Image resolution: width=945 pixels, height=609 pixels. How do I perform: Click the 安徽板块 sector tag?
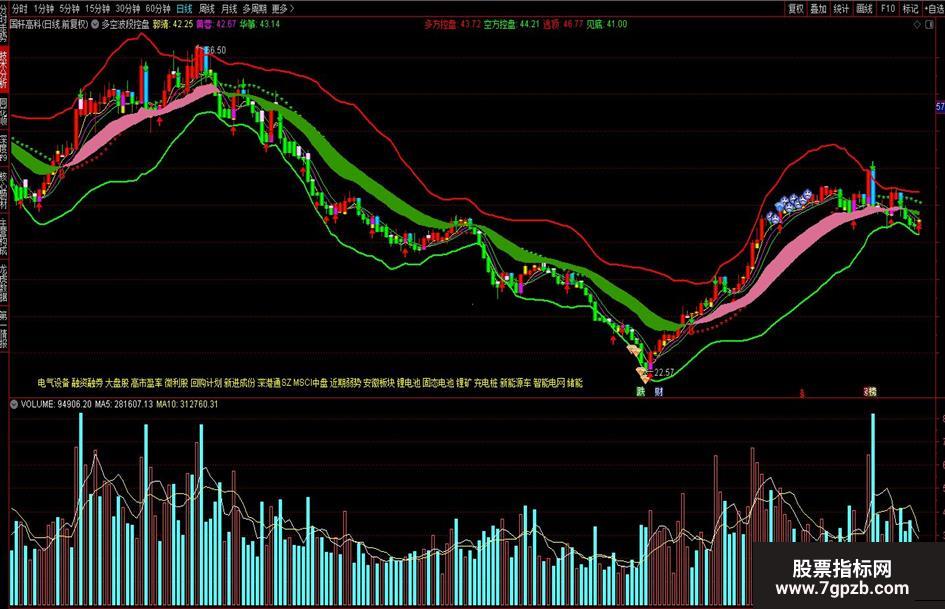pos(378,383)
